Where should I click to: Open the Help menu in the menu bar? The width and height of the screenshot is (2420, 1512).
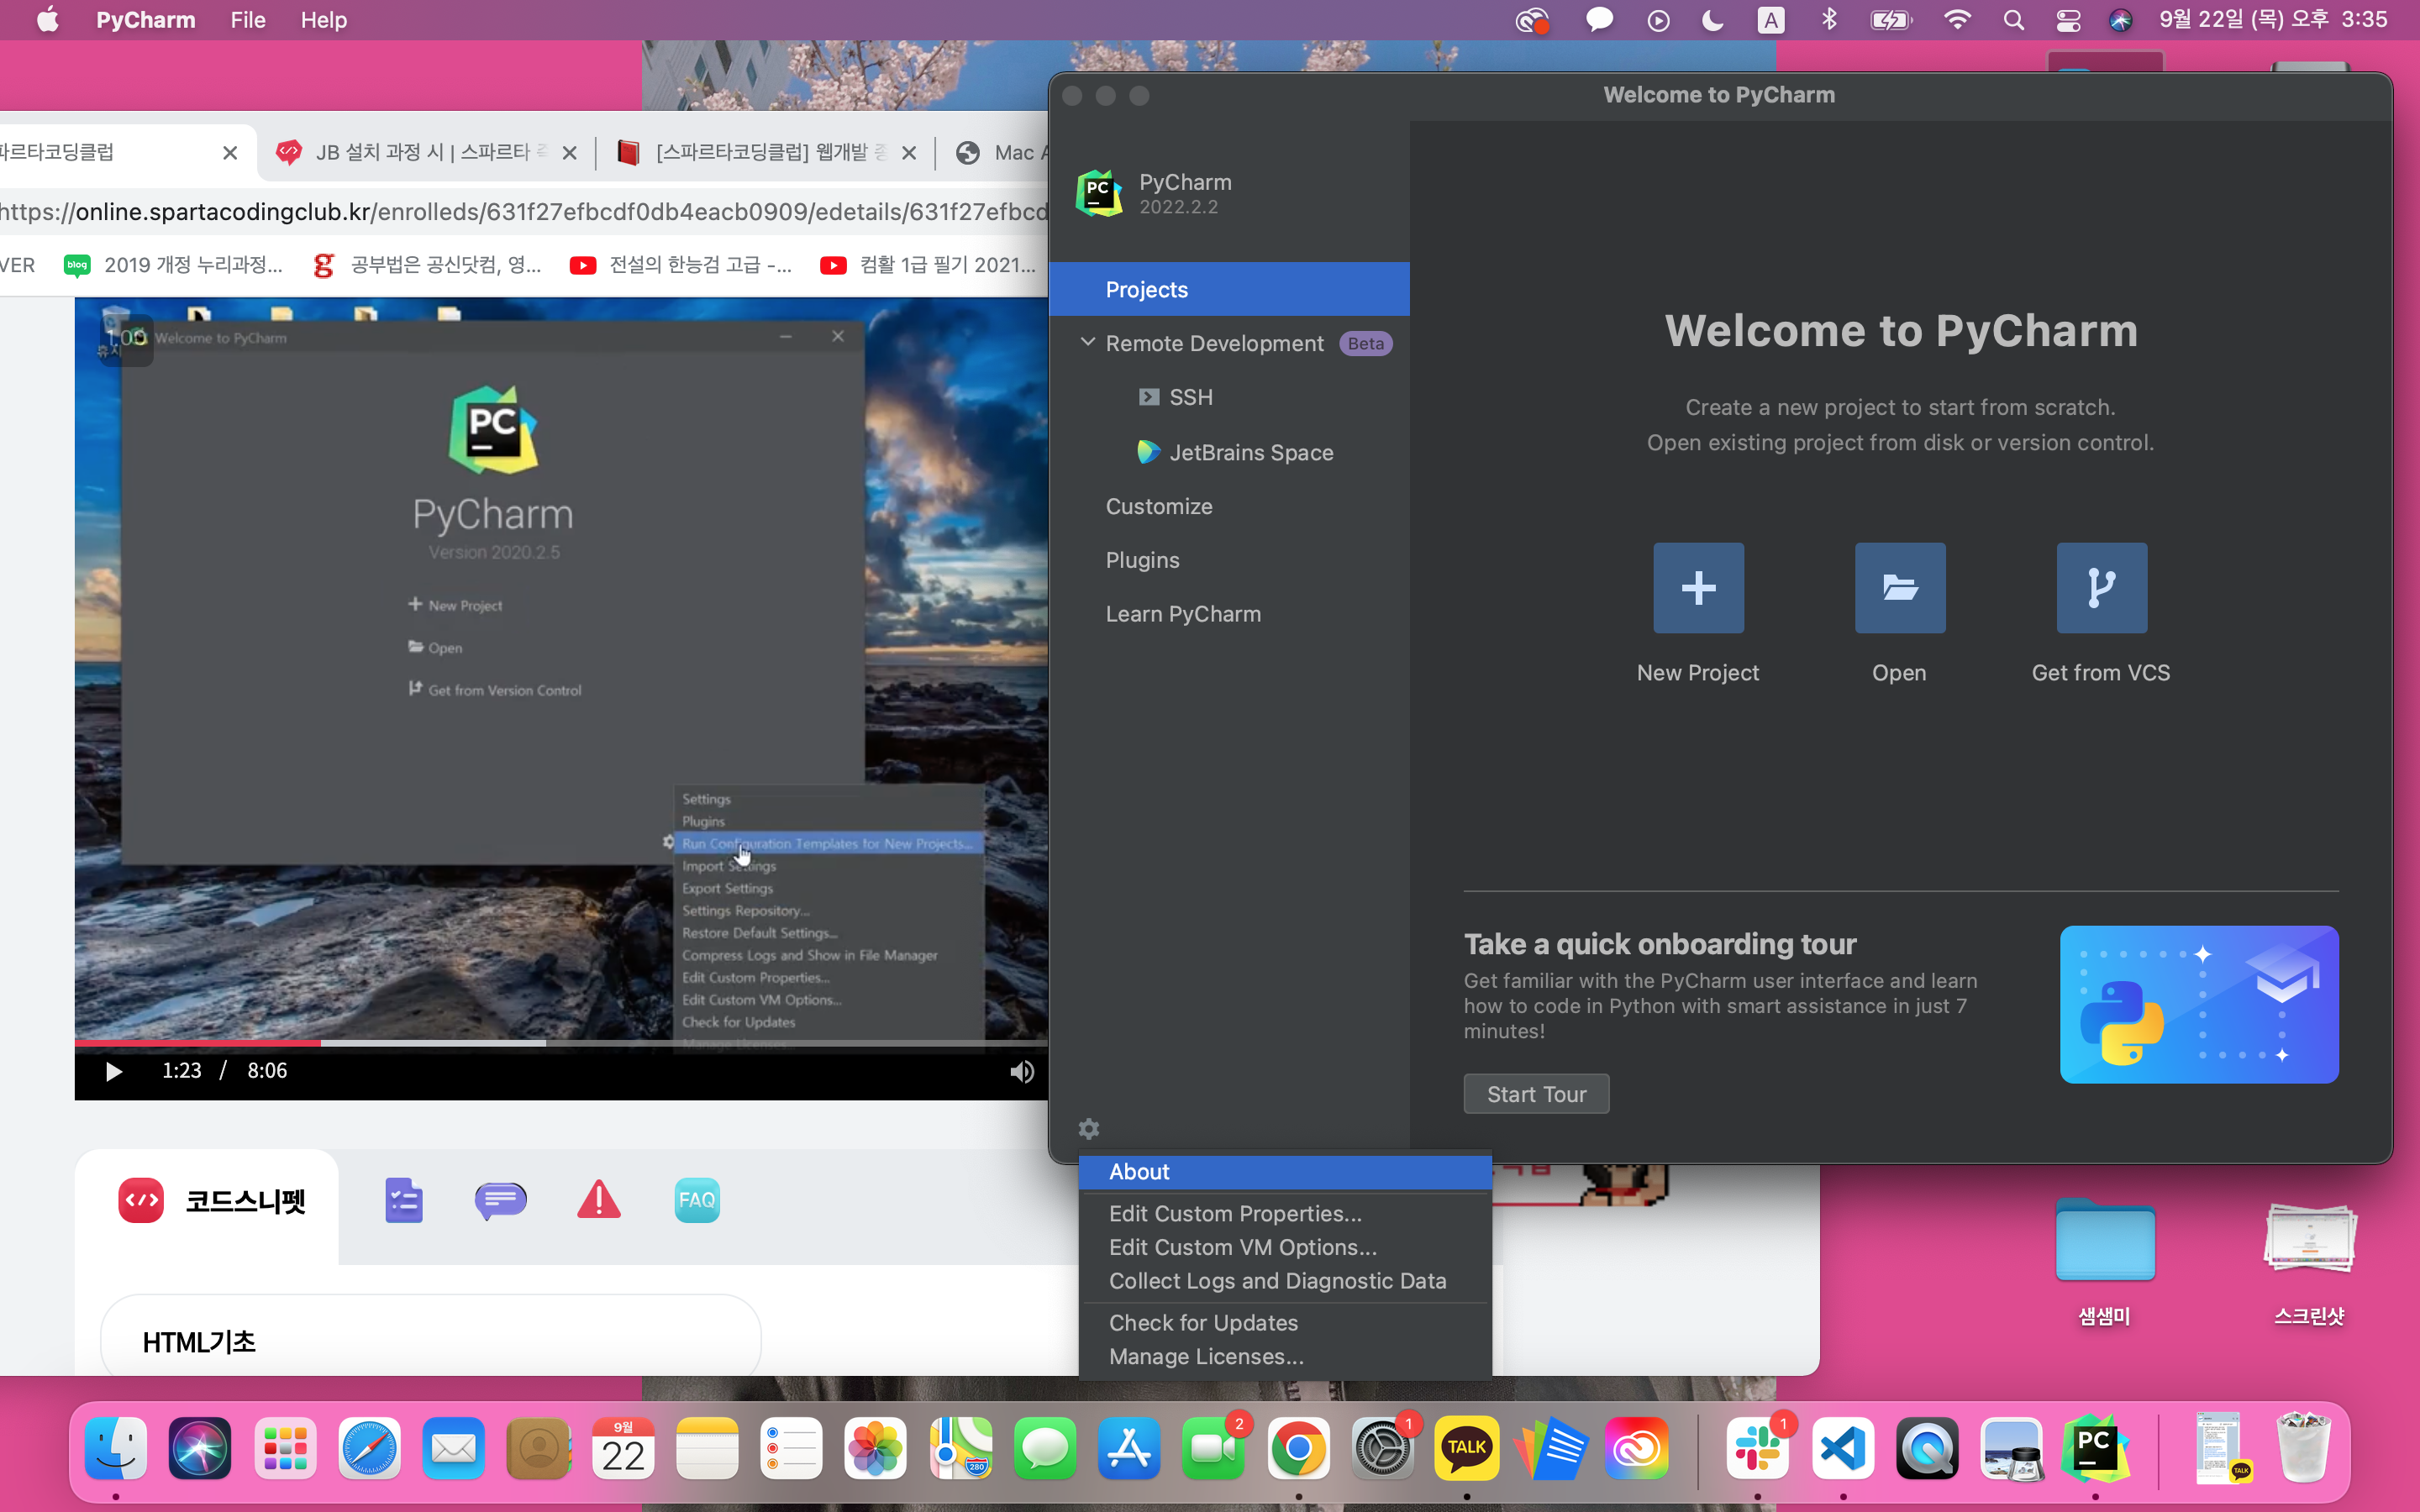(x=324, y=20)
